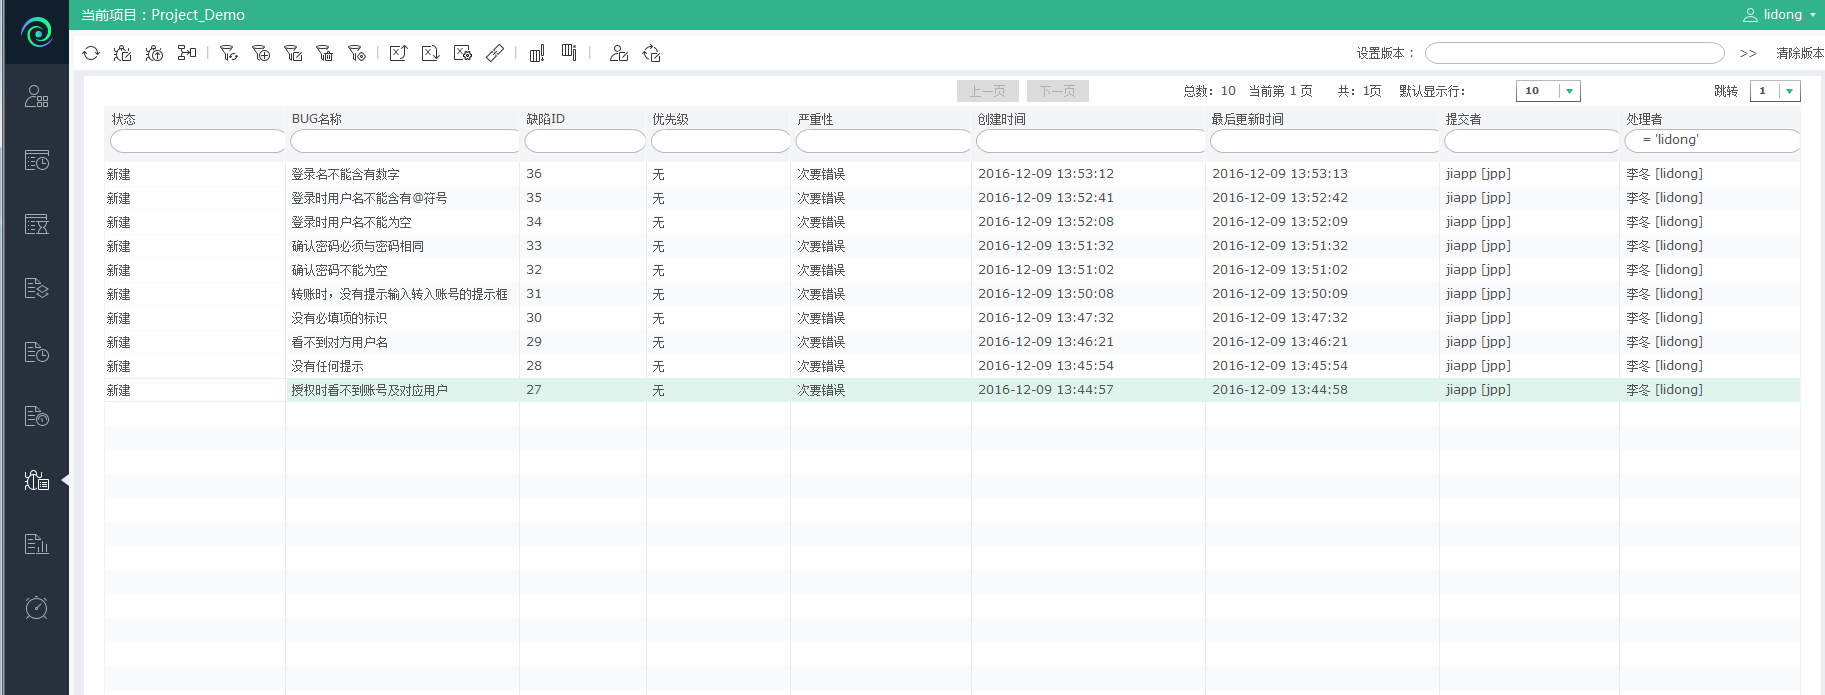Click the 最后更新时间 column filter box
The width and height of the screenshot is (1825, 695).
1325,141
